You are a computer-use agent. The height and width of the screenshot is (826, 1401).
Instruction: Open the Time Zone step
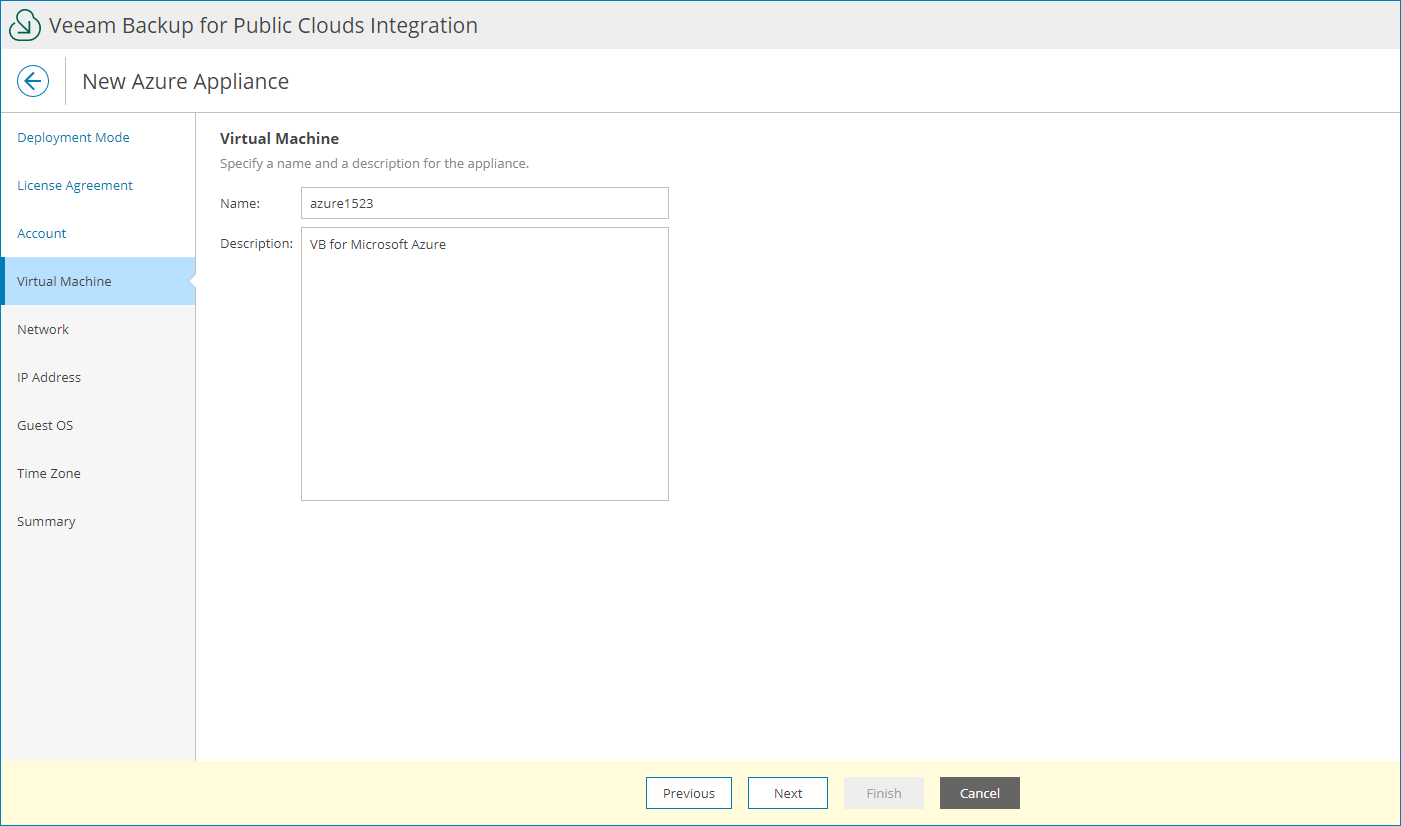pos(48,473)
